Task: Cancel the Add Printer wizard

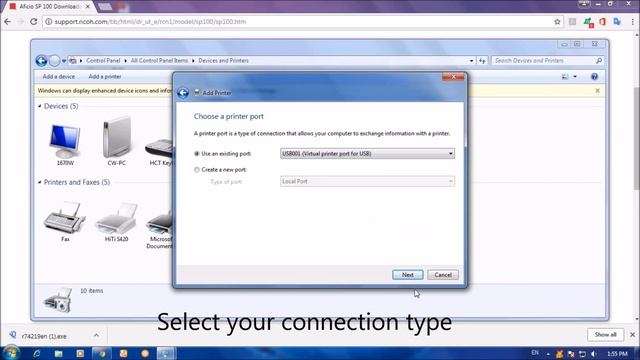Action: pyautogui.click(x=443, y=275)
